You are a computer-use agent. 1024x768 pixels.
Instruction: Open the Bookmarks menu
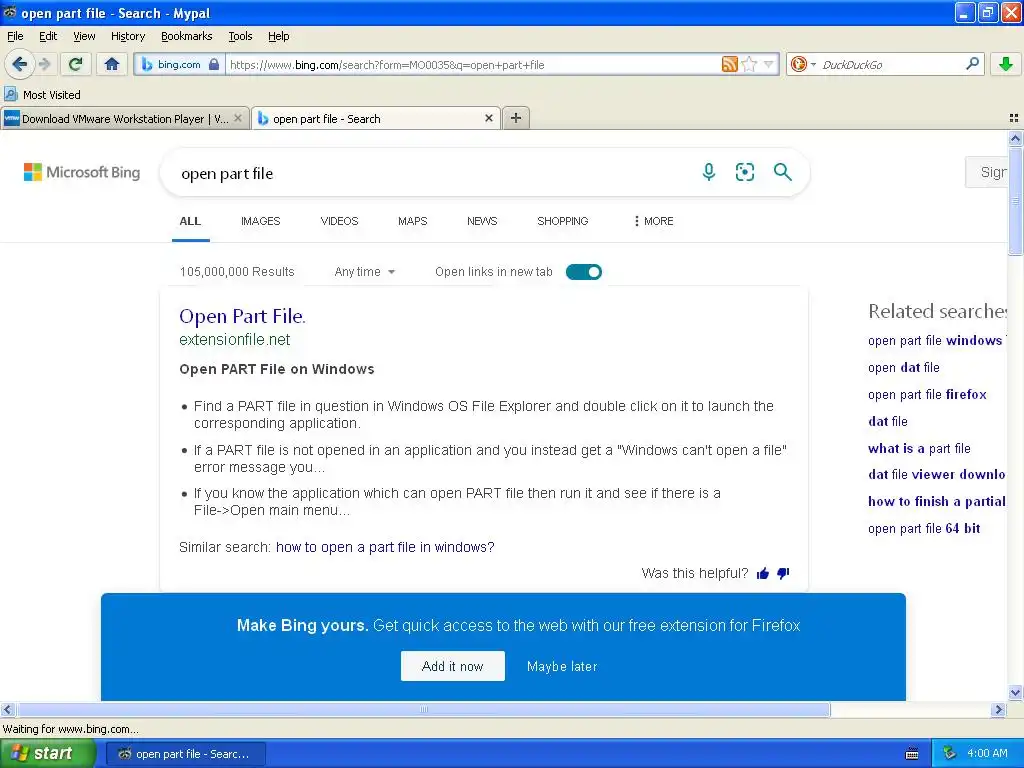point(186,36)
